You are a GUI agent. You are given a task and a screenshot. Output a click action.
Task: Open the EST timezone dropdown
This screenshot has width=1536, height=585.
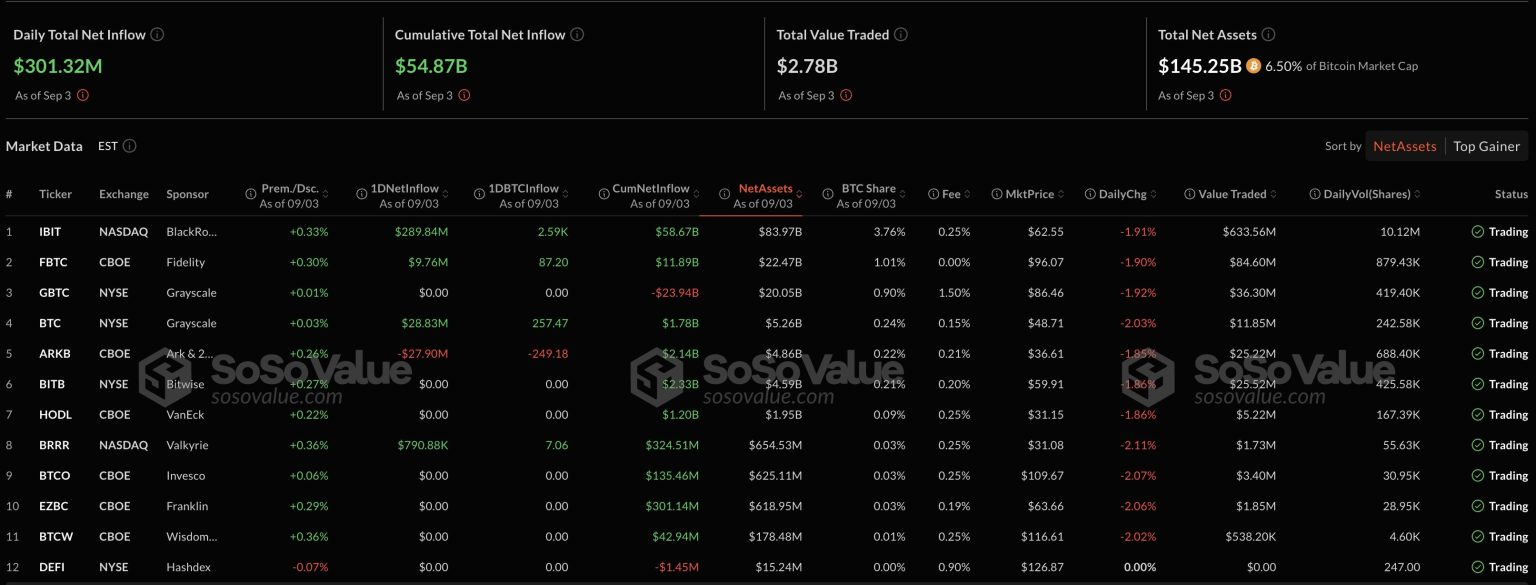coord(107,146)
